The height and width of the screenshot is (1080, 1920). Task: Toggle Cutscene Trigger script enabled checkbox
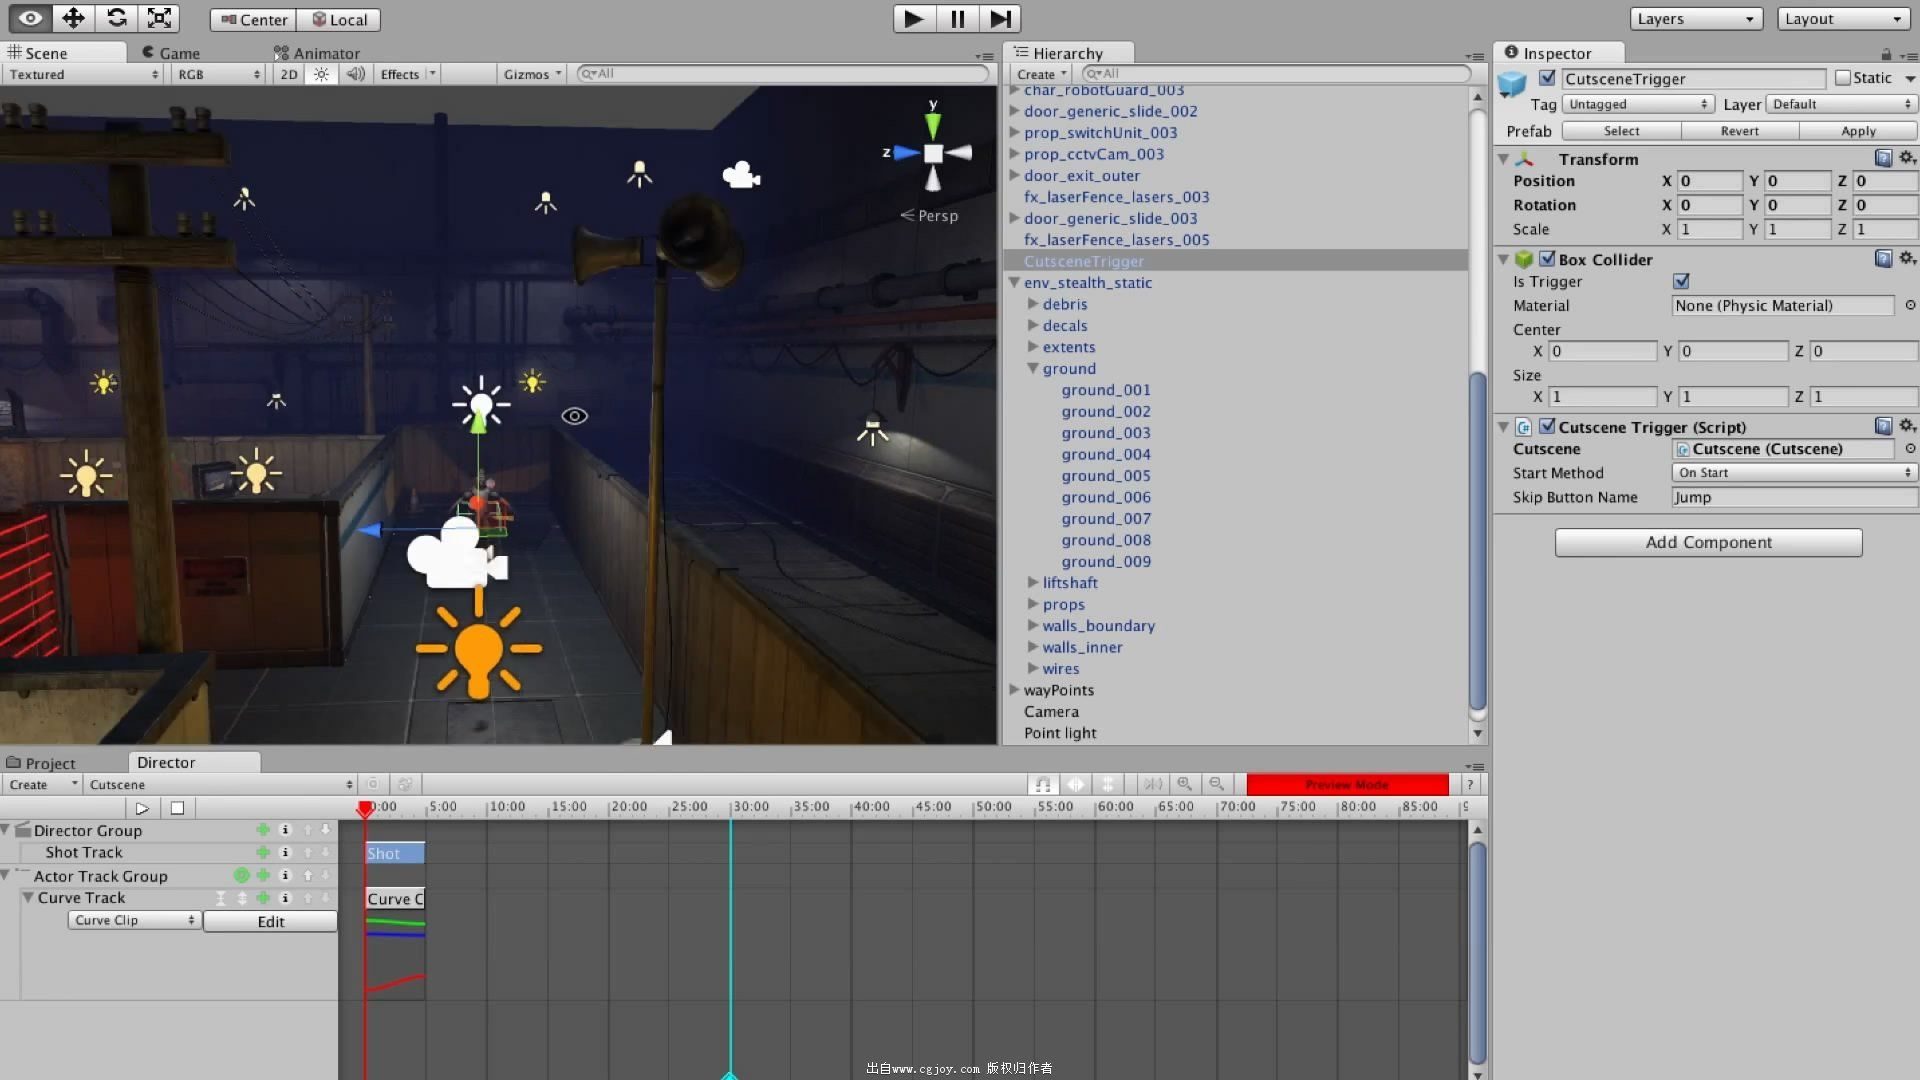tap(1547, 427)
